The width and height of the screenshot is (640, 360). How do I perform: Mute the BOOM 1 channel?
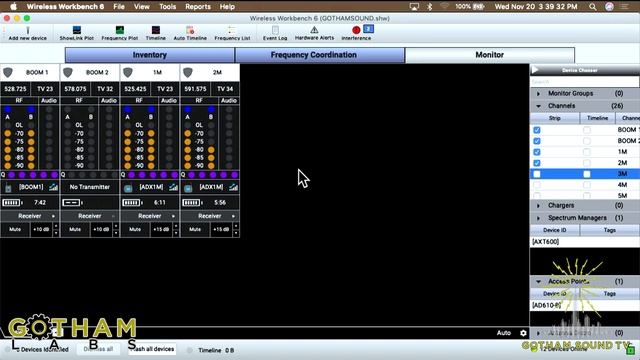click(15, 229)
